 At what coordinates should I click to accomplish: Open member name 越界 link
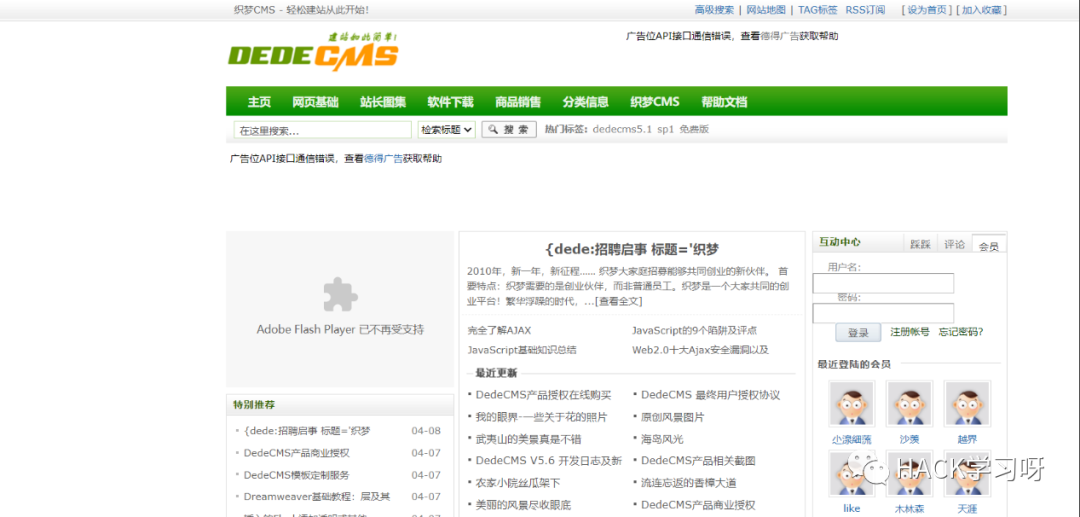click(x=966, y=439)
